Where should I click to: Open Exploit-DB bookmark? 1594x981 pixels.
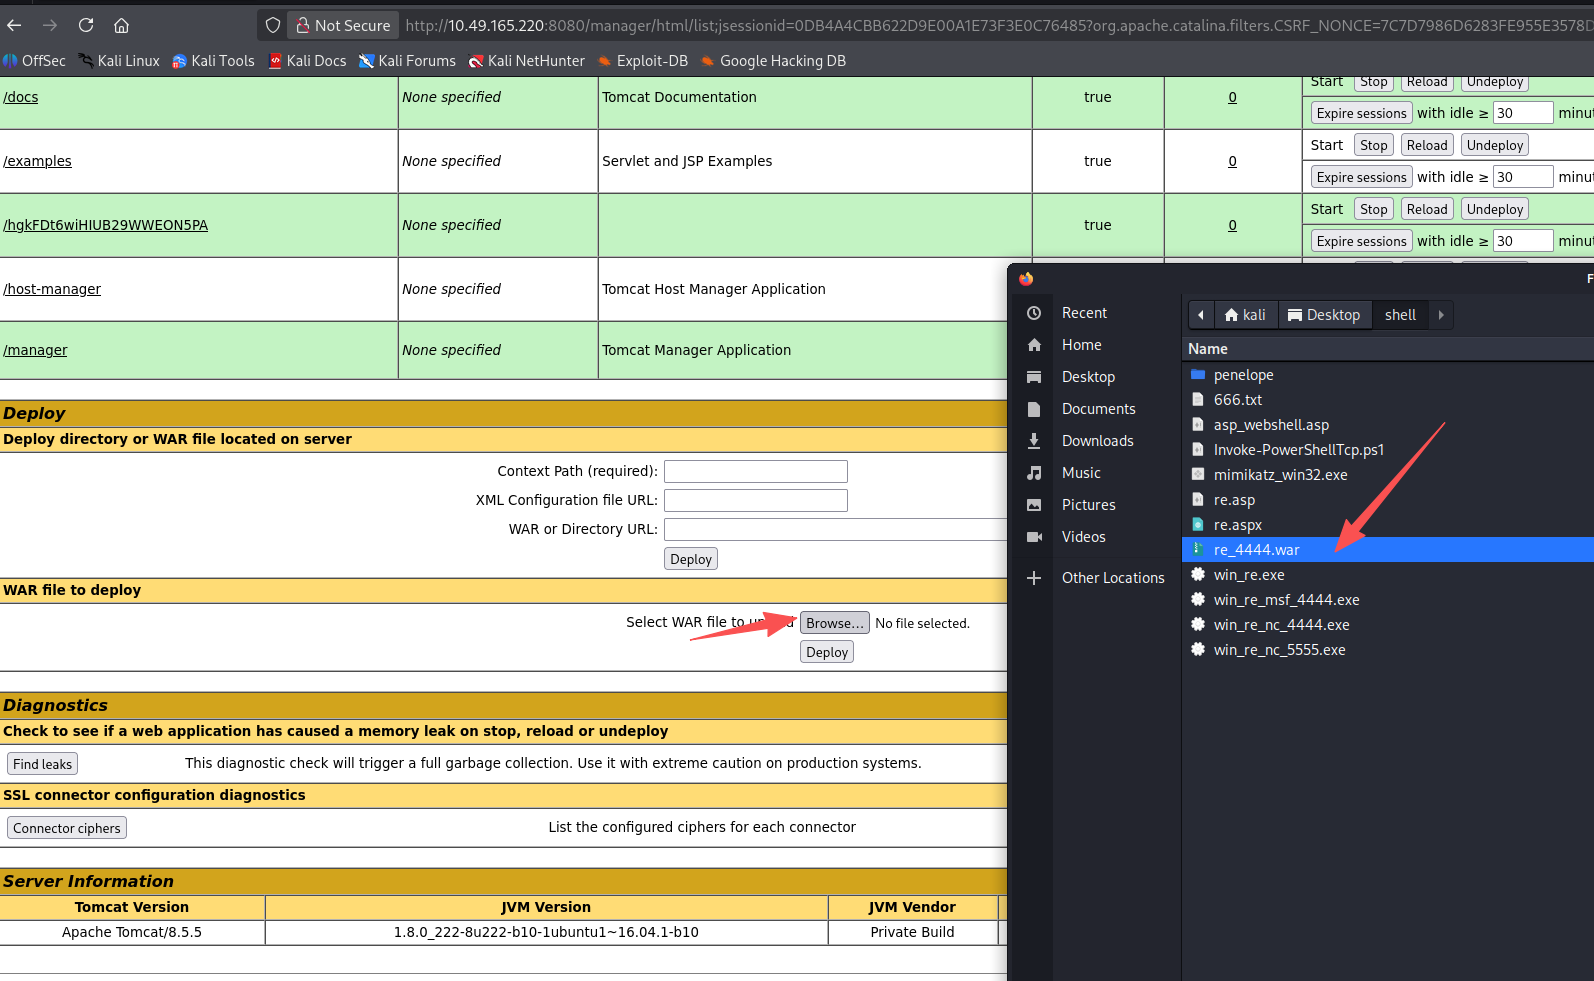point(643,61)
